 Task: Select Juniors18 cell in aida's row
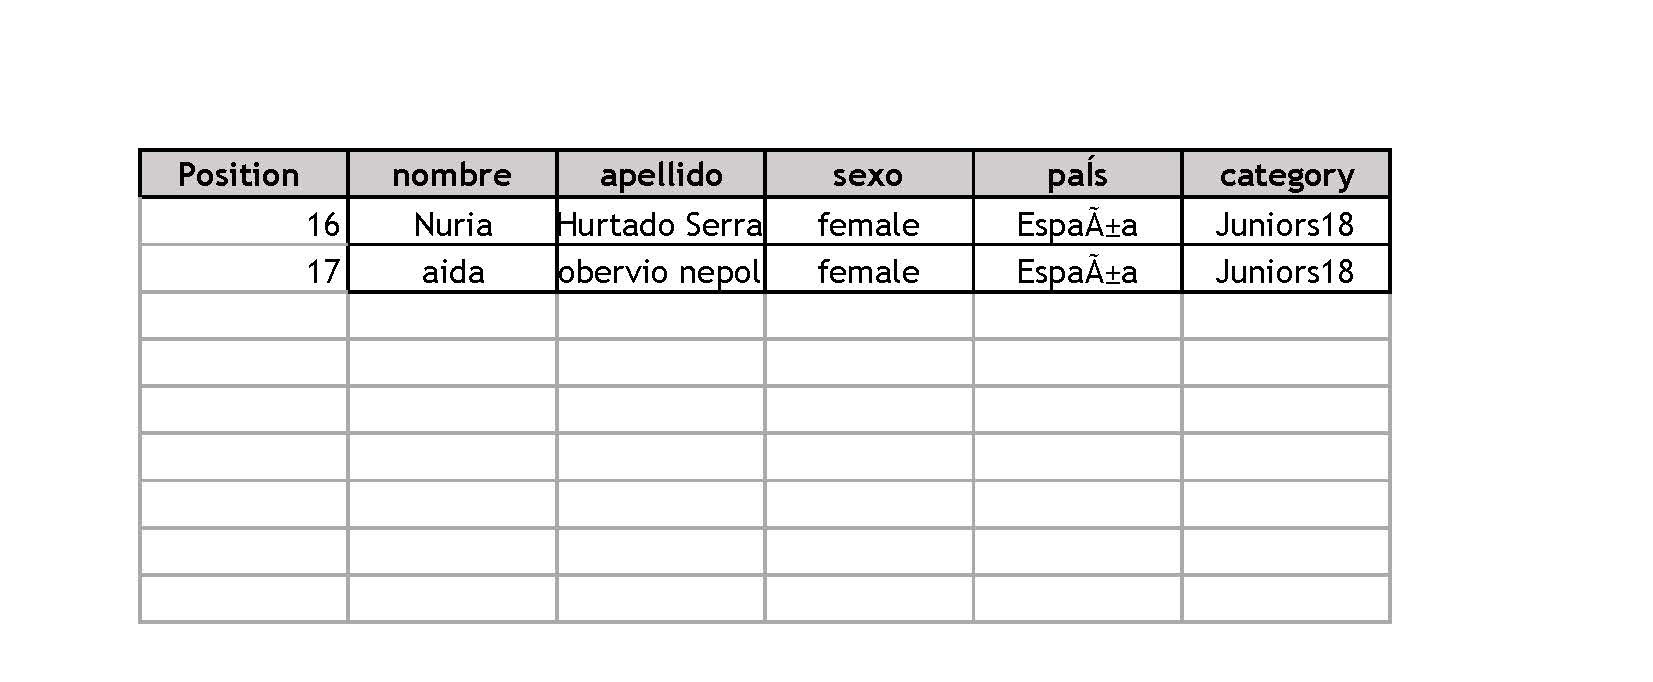pyautogui.click(x=1286, y=269)
